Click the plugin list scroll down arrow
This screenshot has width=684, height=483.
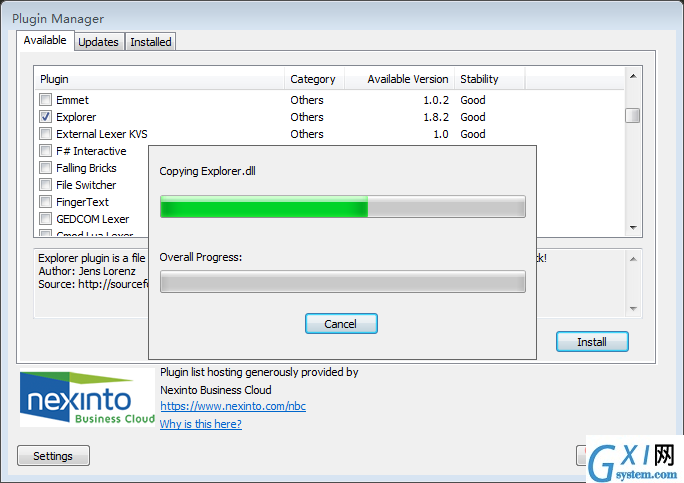click(633, 228)
